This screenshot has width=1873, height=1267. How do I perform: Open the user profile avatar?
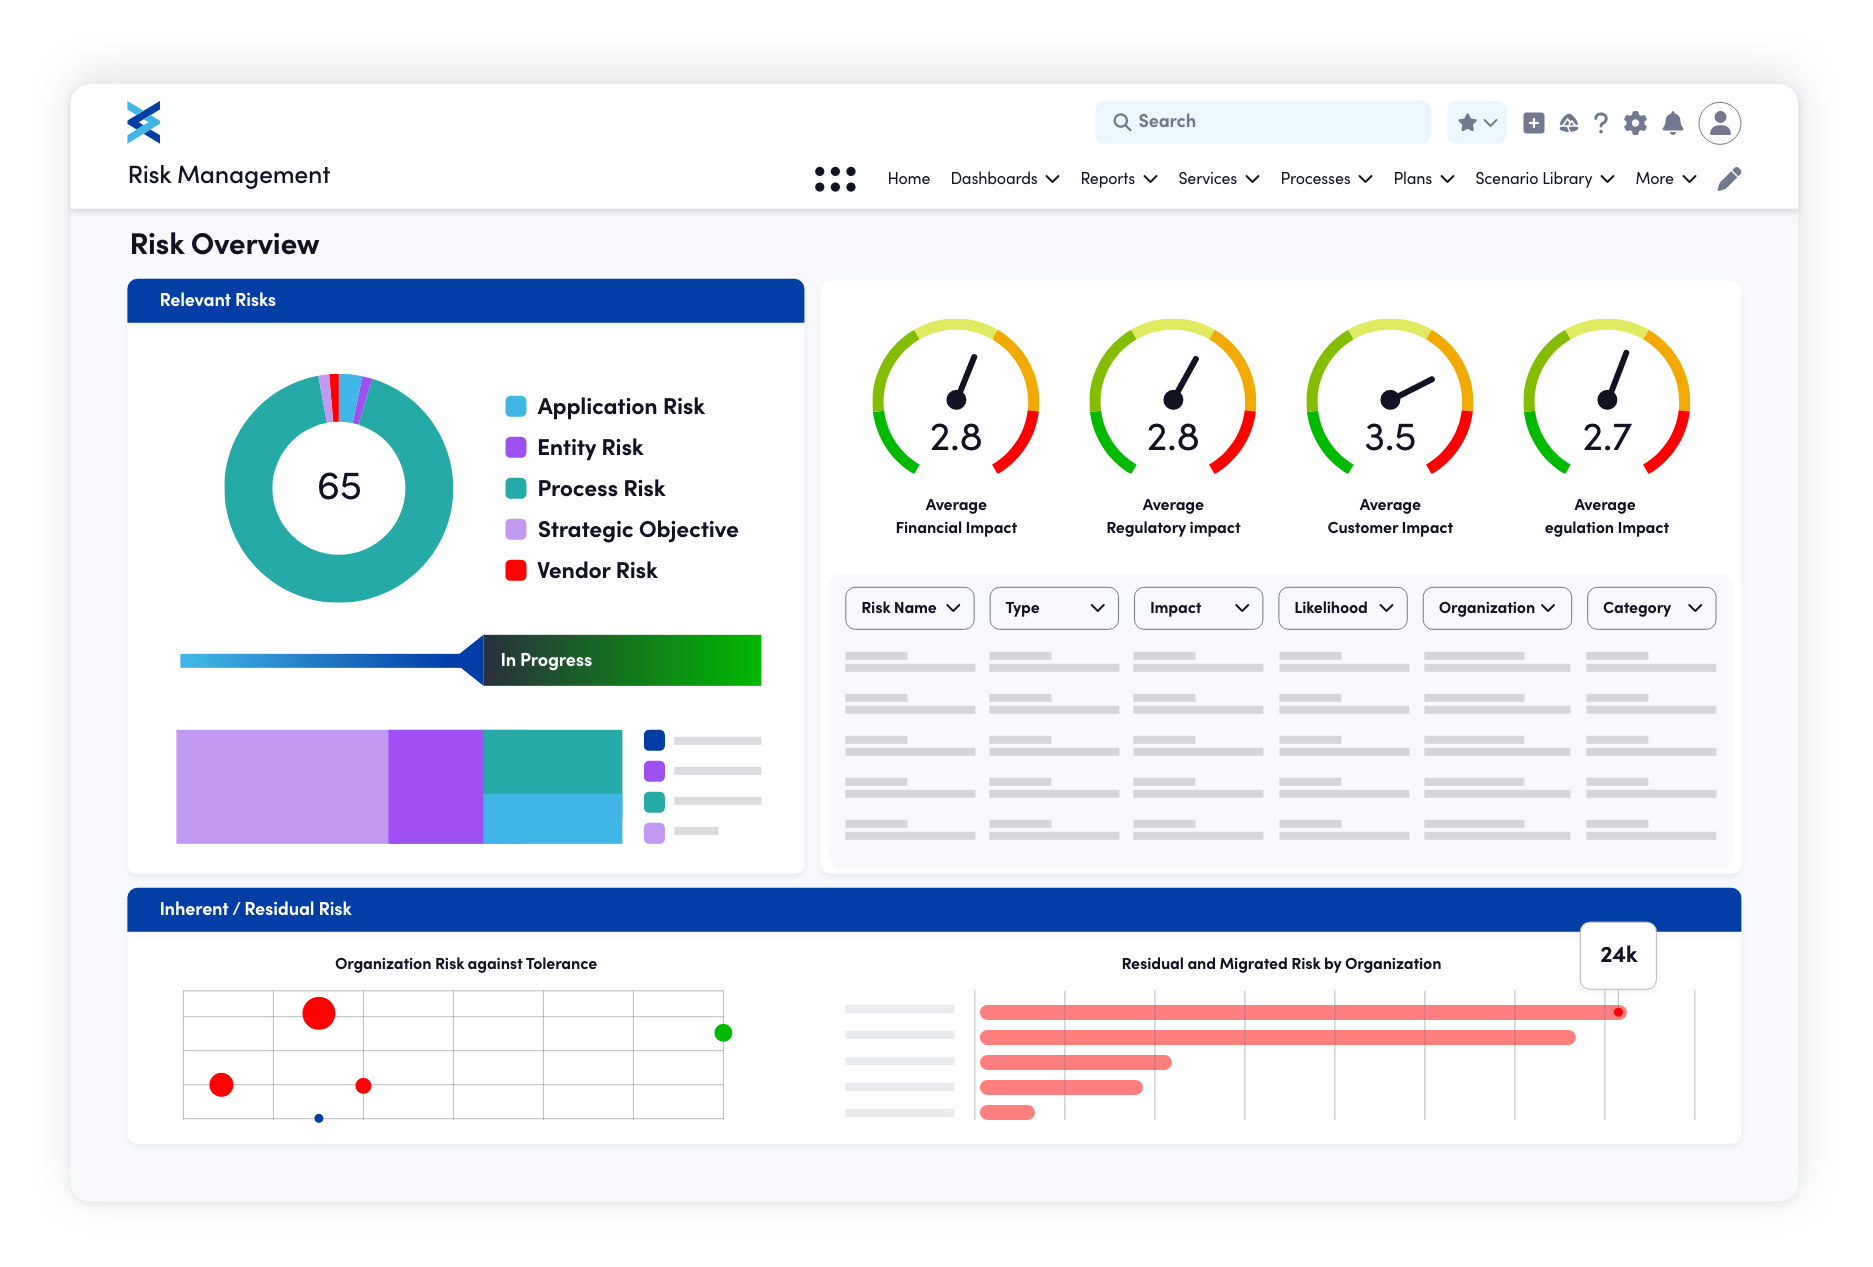click(x=1720, y=123)
